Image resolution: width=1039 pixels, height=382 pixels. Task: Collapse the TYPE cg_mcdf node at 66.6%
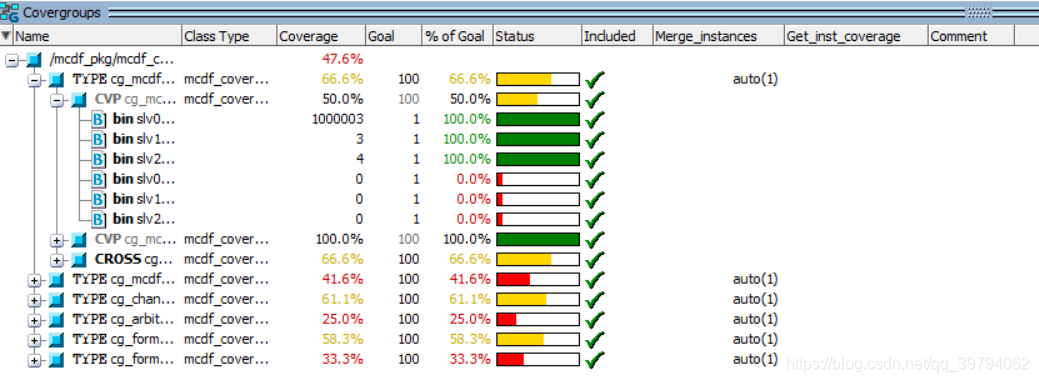pos(34,80)
